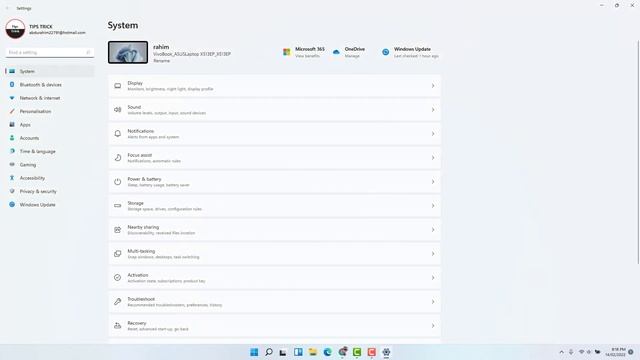
Task: Expand the Activation row chevron
Action: (433, 278)
